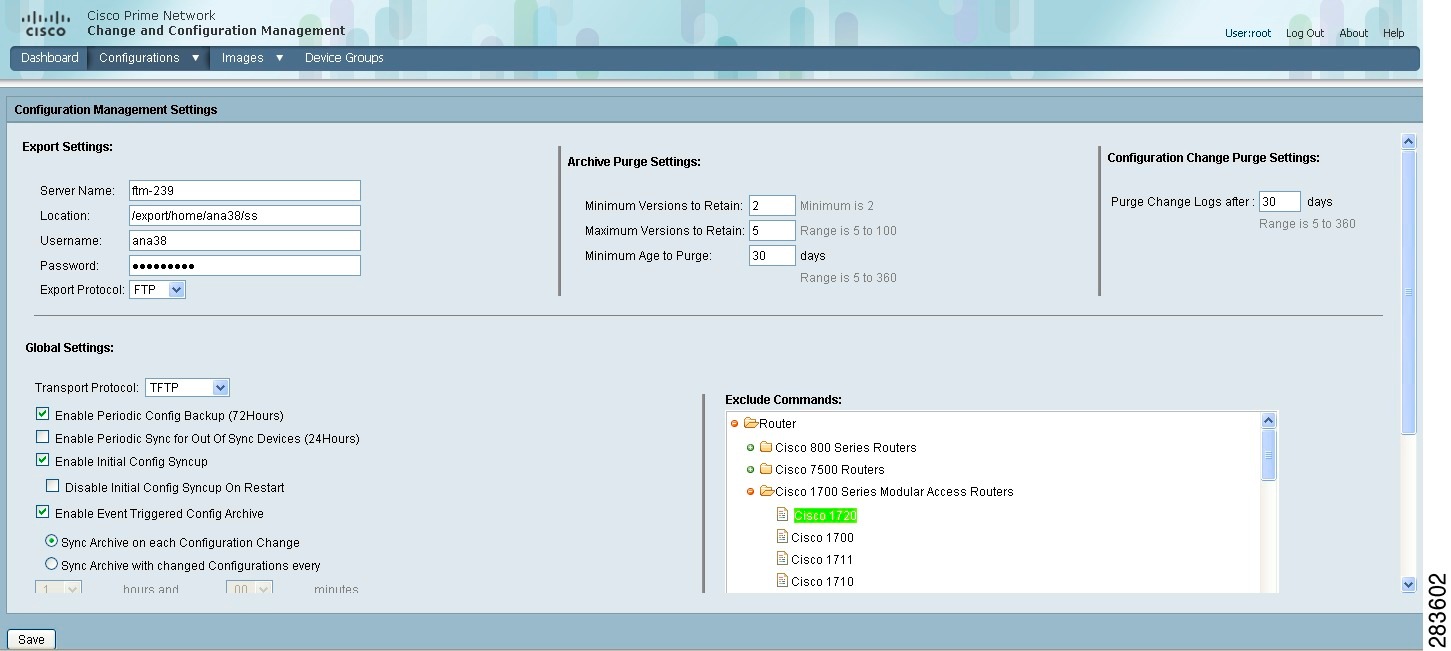Click the Save button
This screenshot has height=651, width=1451.
point(31,639)
